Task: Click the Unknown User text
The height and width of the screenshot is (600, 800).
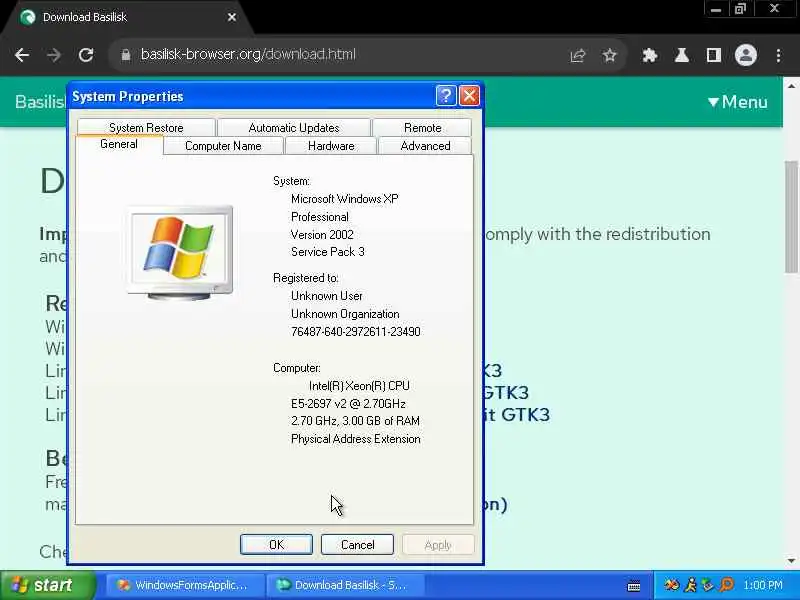Action: click(x=327, y=296)
